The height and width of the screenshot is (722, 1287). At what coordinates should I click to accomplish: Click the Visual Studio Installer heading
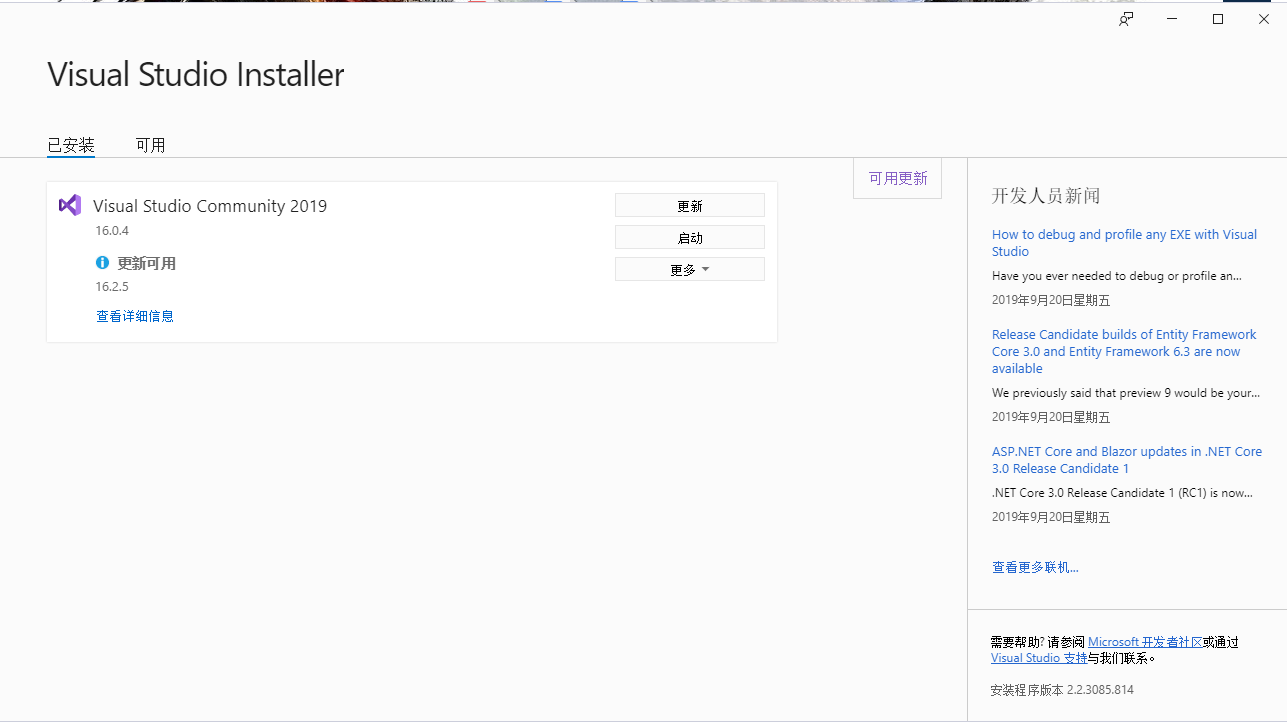tap(196, 75)
